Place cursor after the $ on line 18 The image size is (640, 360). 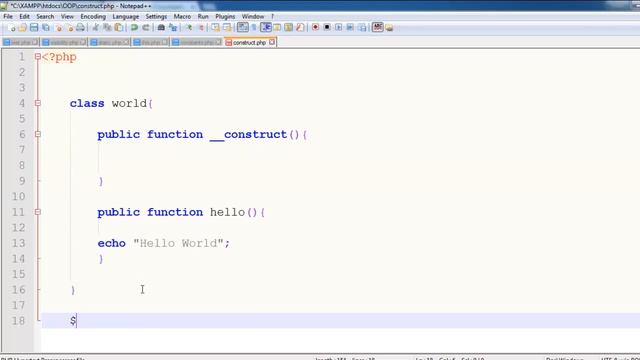(77, 321)
